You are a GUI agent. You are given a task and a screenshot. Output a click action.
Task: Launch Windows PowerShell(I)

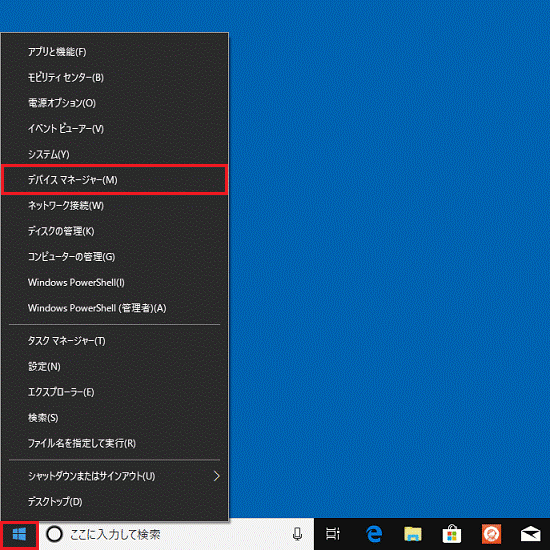click(115, 283)
